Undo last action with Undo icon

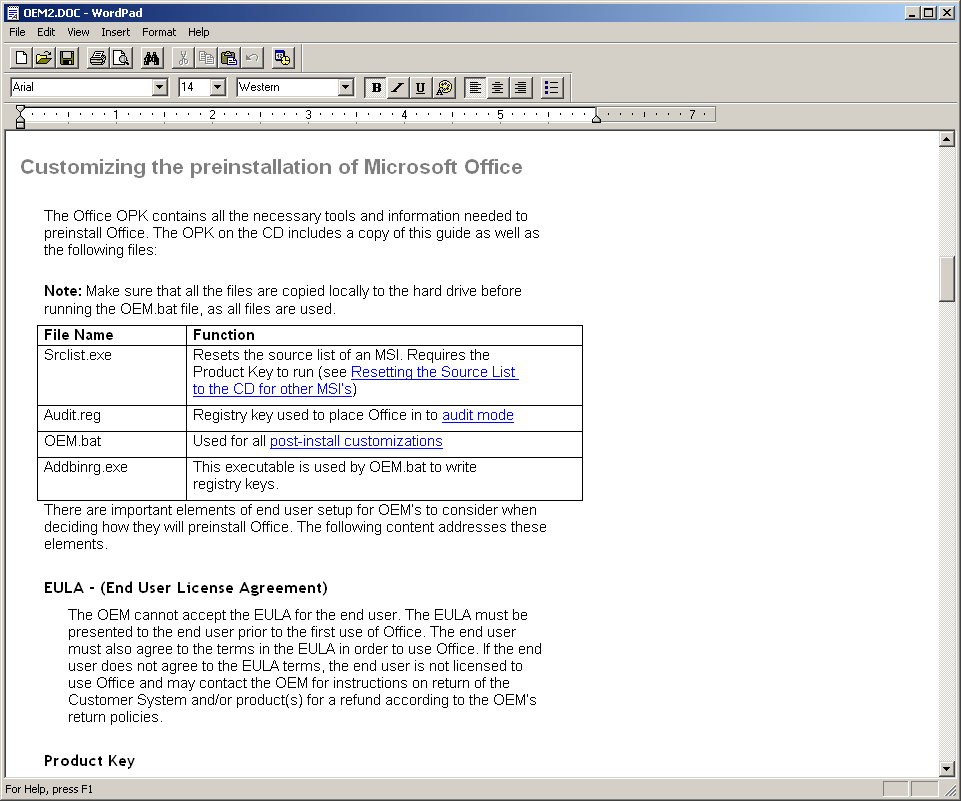point(252,58)
